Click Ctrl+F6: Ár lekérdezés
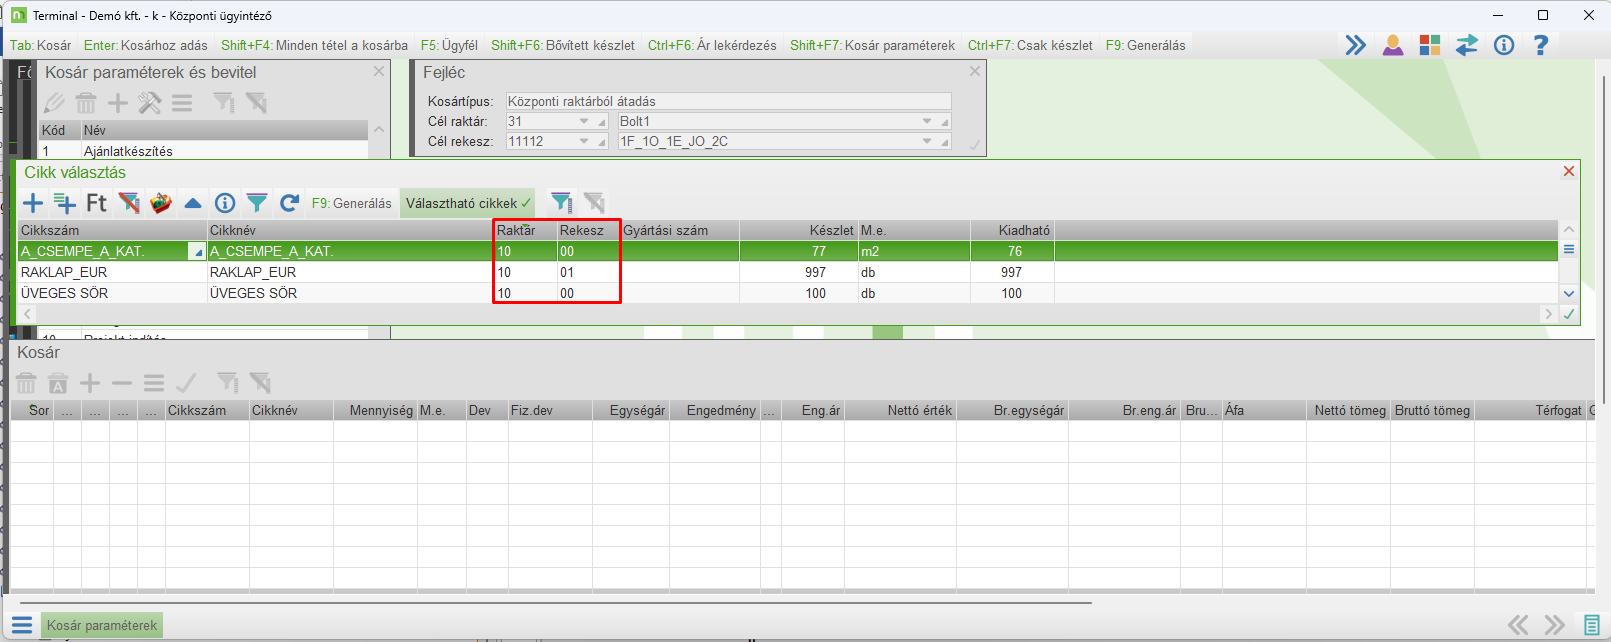Screen dimensions: 1611x642 (712, 45)
